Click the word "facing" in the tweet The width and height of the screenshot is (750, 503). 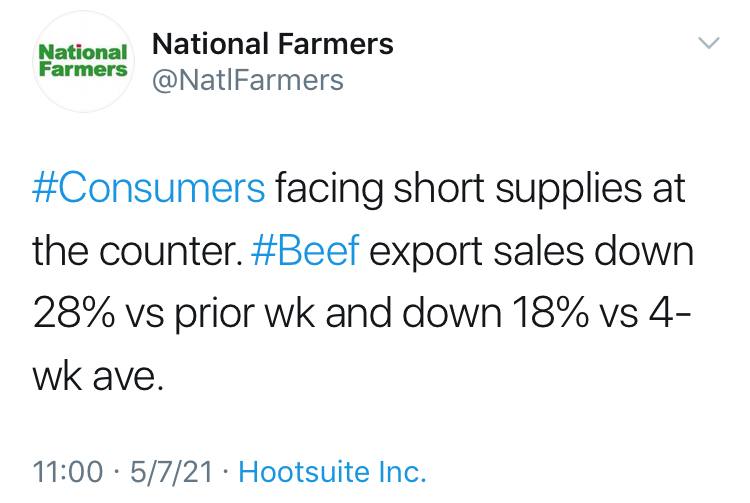327,186
